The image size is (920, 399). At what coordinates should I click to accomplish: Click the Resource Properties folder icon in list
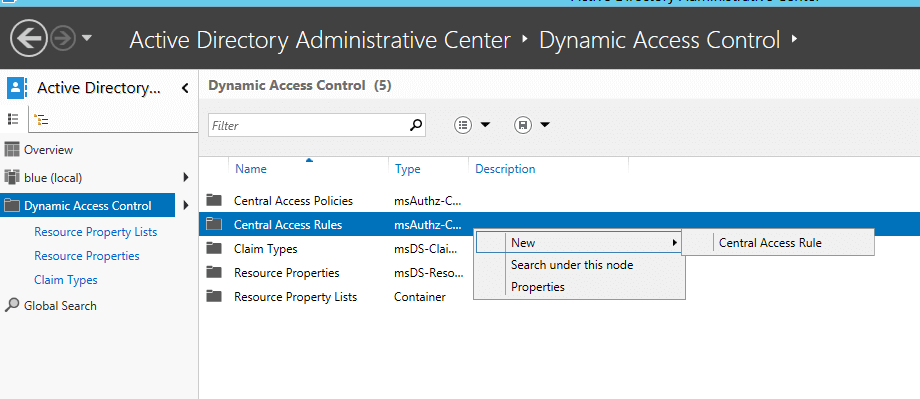[x=214, y=272]
